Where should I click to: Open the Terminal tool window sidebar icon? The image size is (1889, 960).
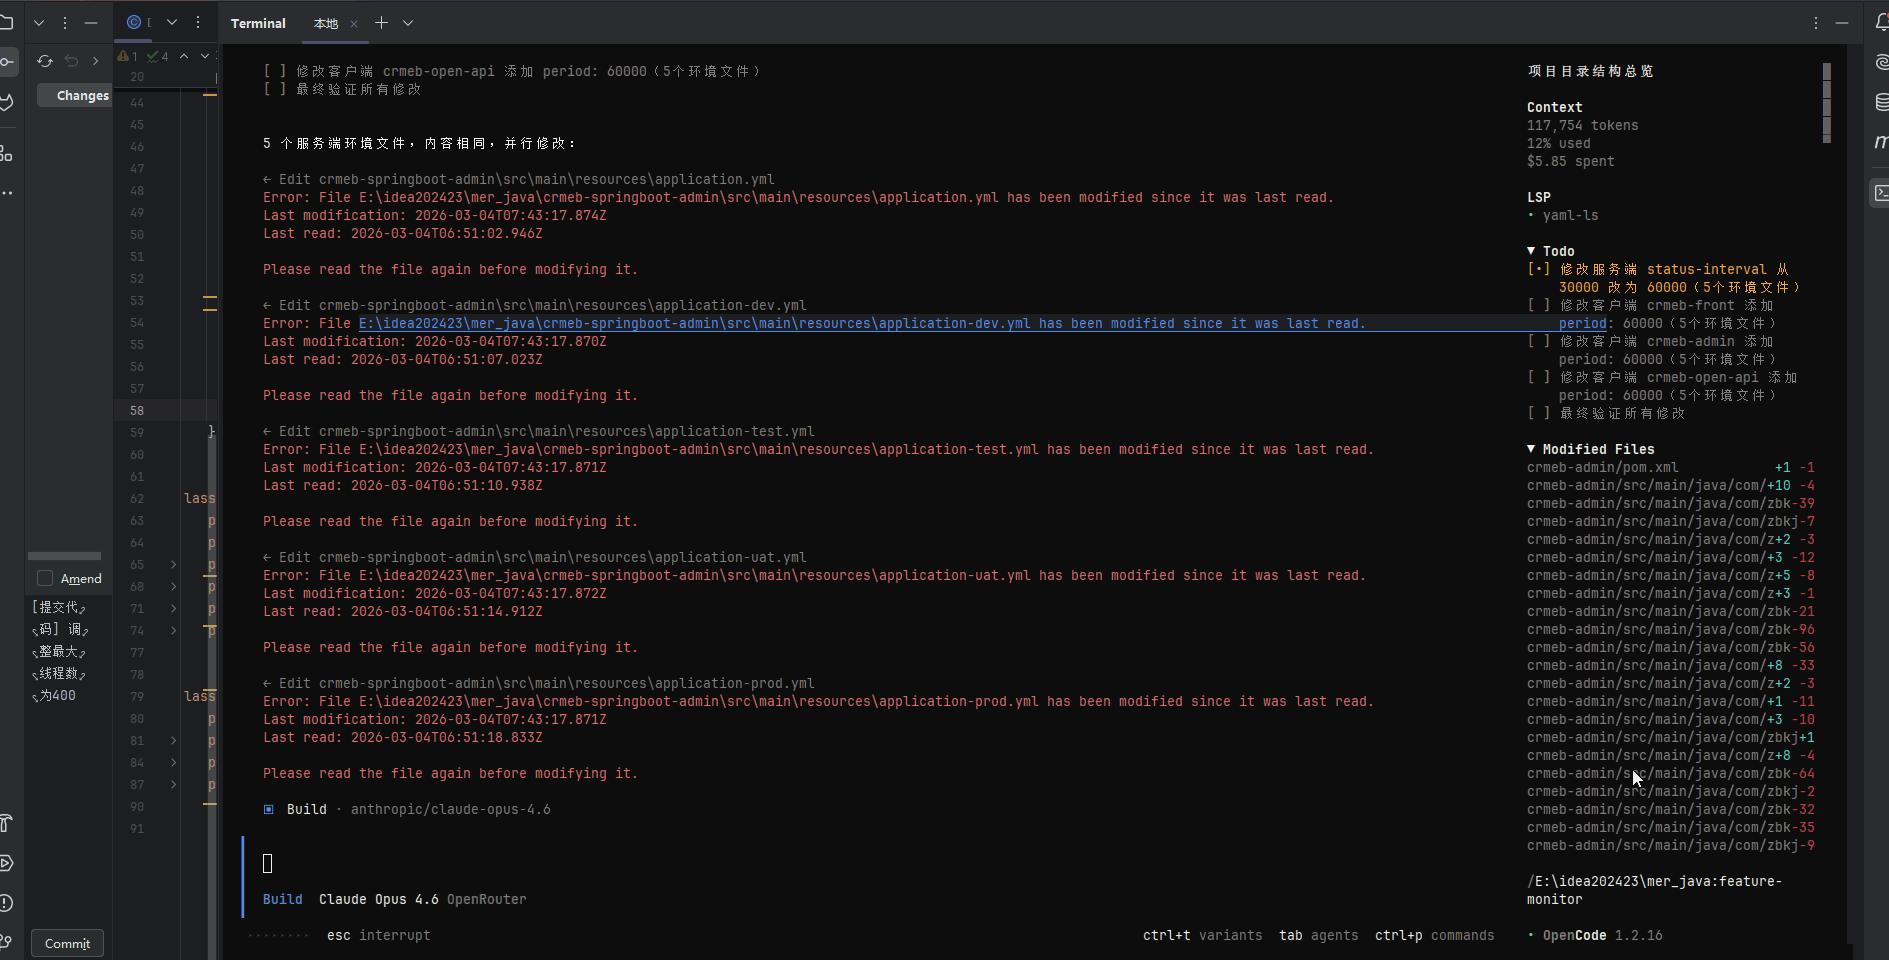pyautogui.click(x=1880, y=193)
